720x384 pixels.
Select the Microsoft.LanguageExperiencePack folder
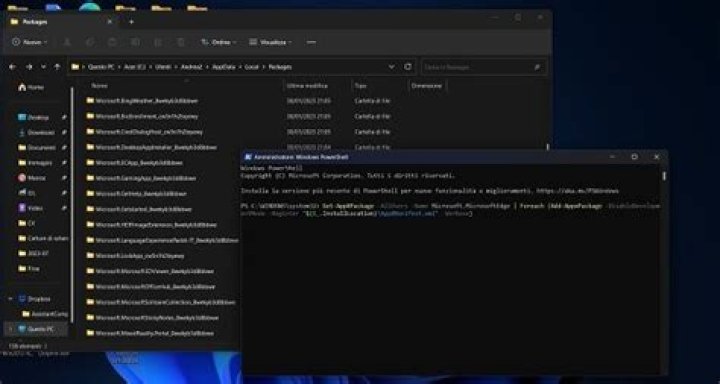163,240
